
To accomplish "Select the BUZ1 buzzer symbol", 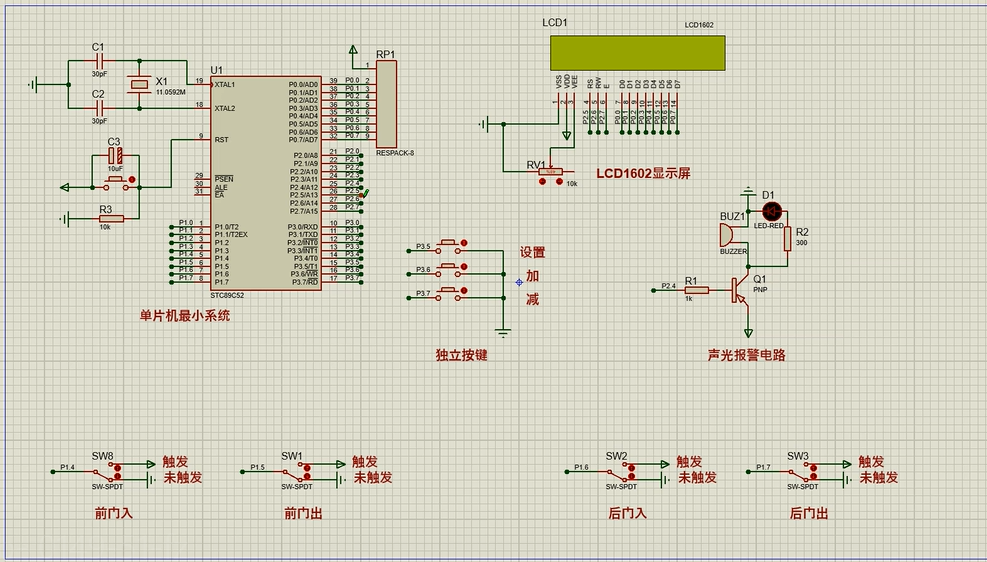I will pyautogui.click(x=728, y=235).
